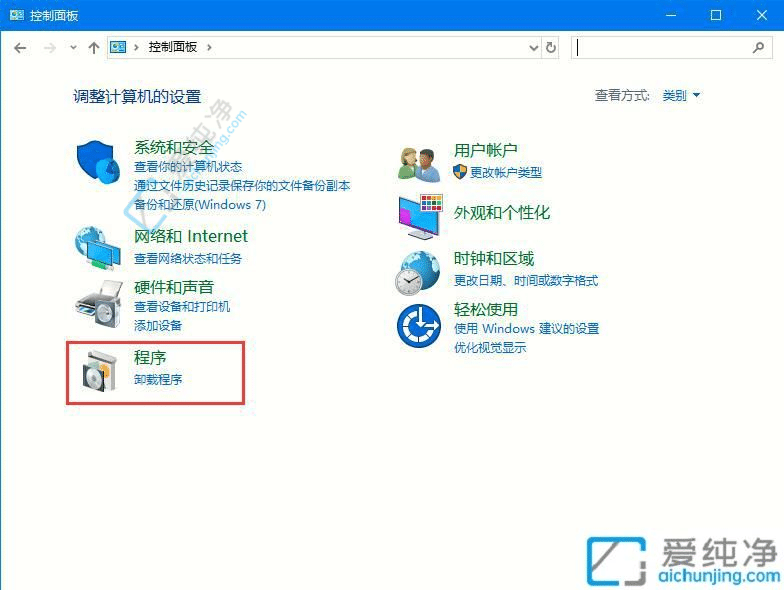
Task: Open 硬件和声音 category heading
Action: [x=174, y=287]
